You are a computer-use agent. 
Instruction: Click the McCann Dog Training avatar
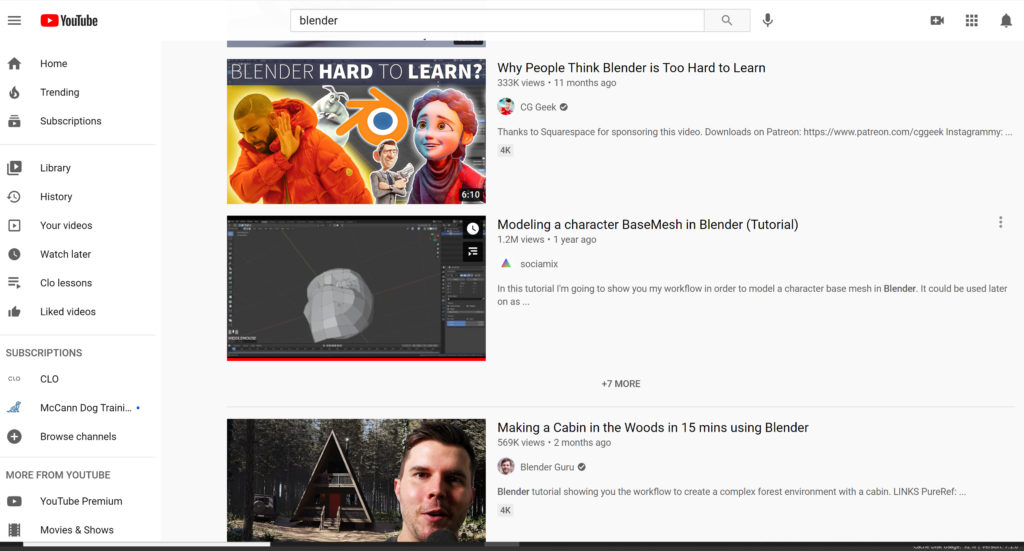click(14, 407)
